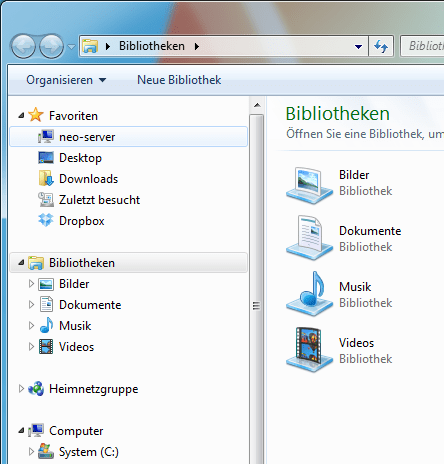The height and width of the screenshot is (464, 444).
Task: Select the Zuletzt besucht icon
Action: [x=46, y=200]
